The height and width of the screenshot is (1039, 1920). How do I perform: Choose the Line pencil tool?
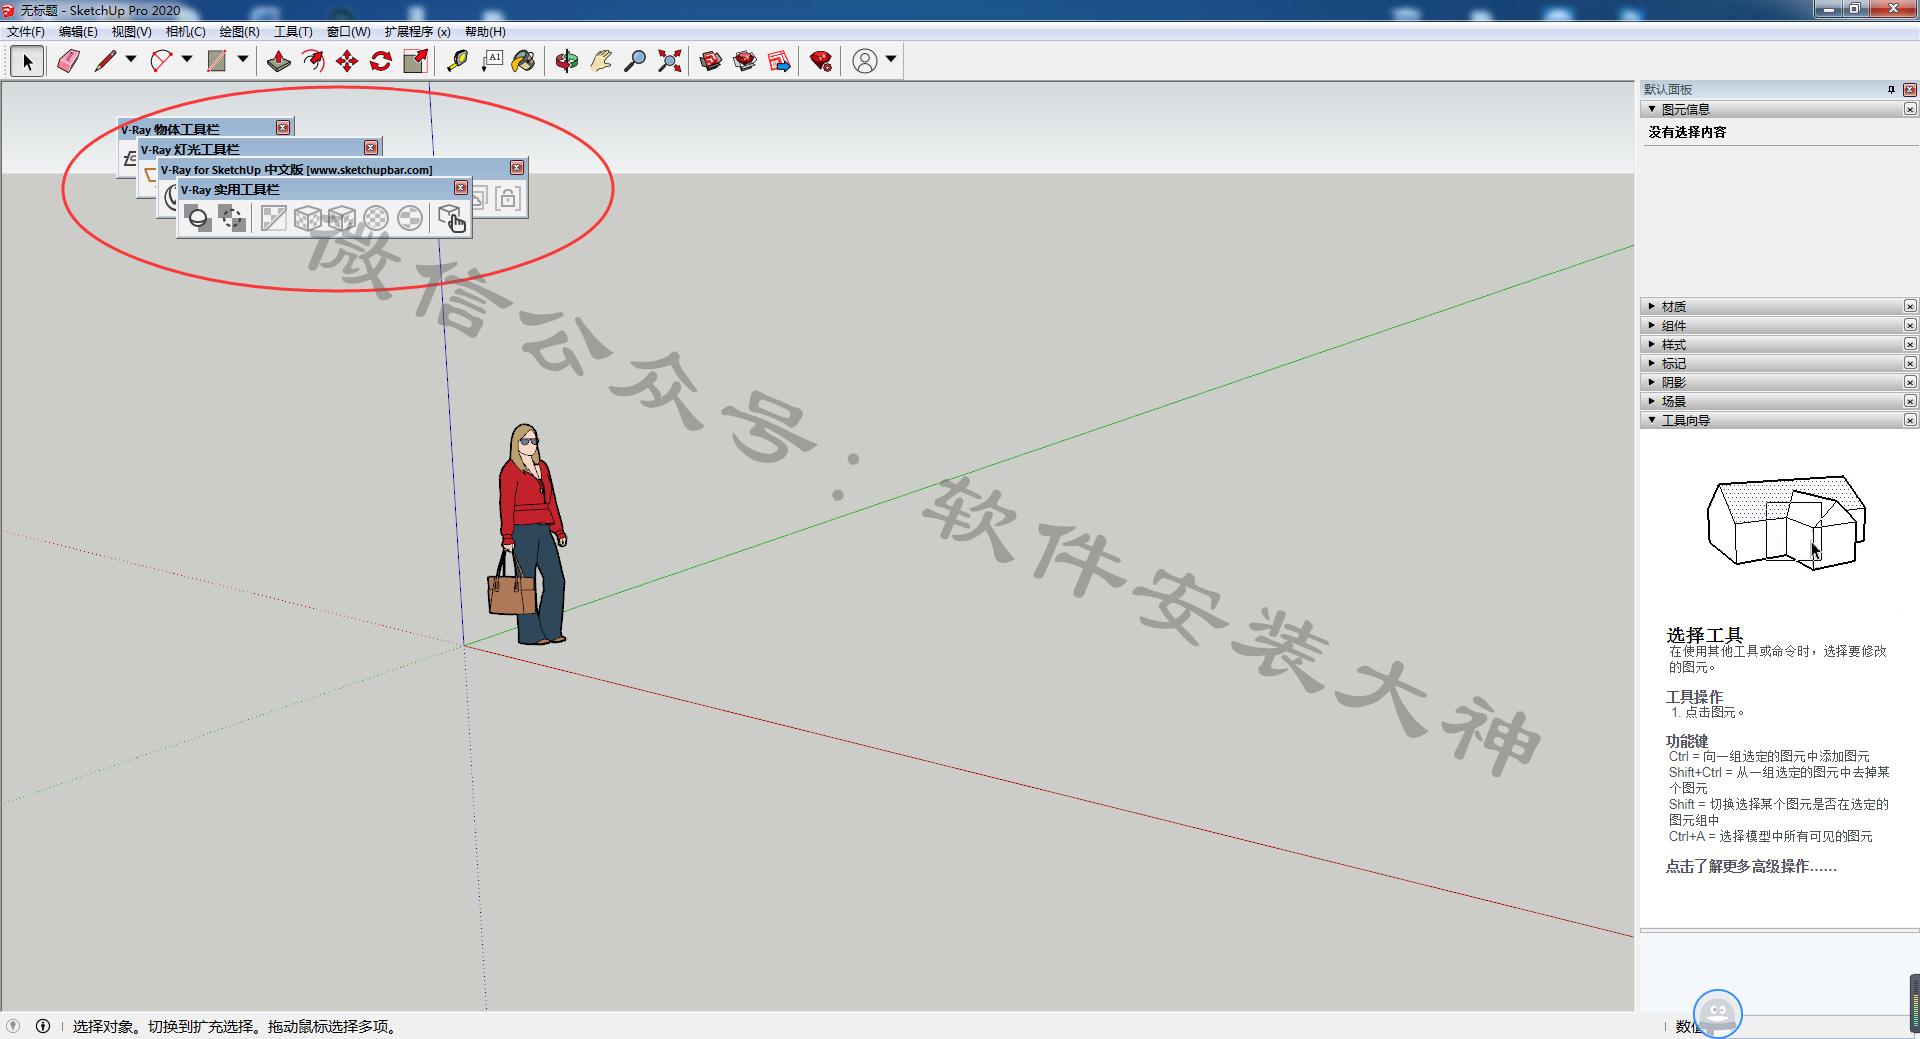pyautogui.click(x=105, y=62)
